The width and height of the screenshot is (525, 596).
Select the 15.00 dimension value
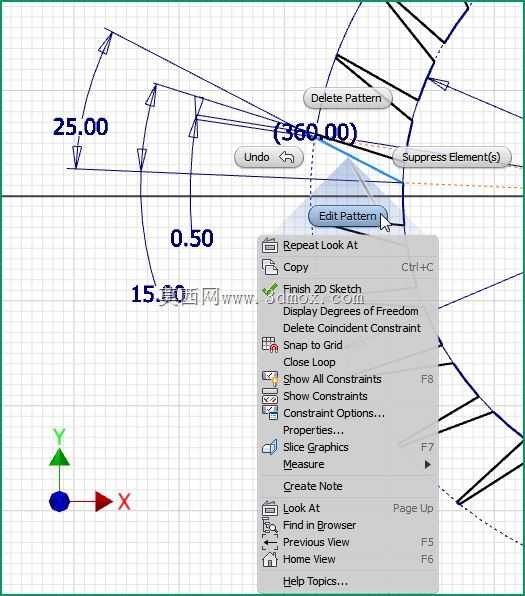[158, 294]
